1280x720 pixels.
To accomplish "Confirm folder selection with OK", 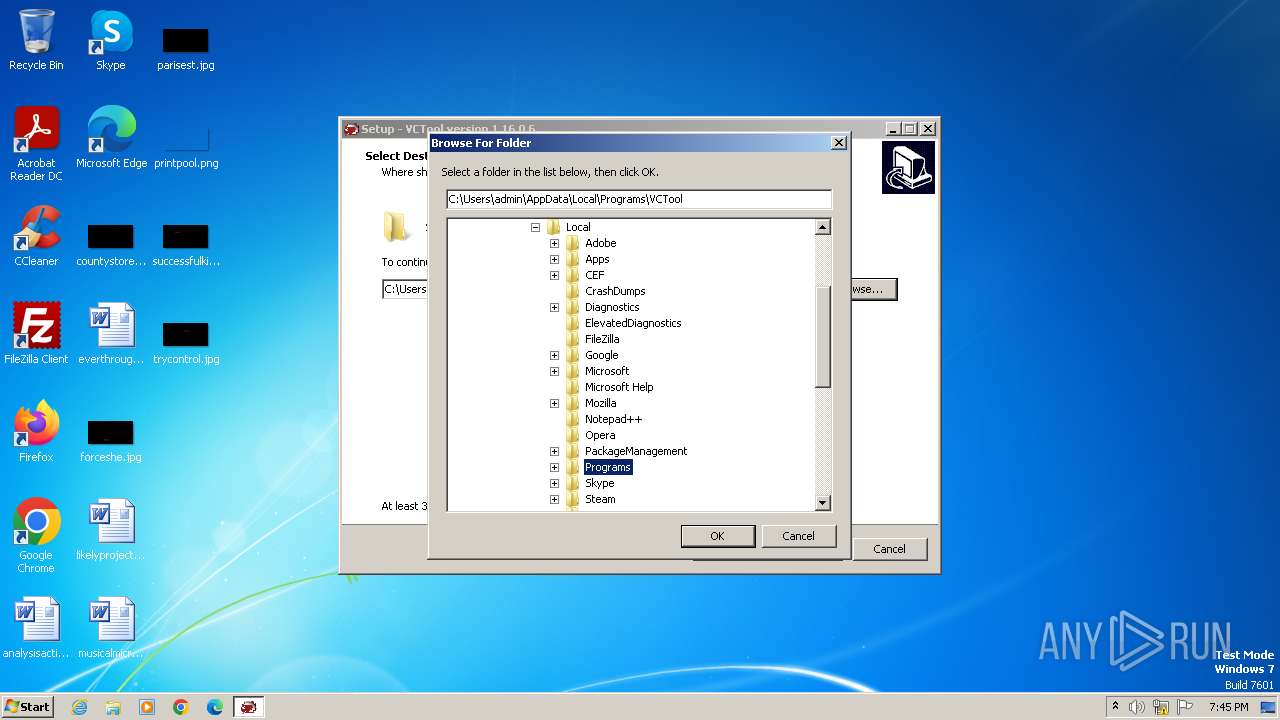I will [717, 536].
